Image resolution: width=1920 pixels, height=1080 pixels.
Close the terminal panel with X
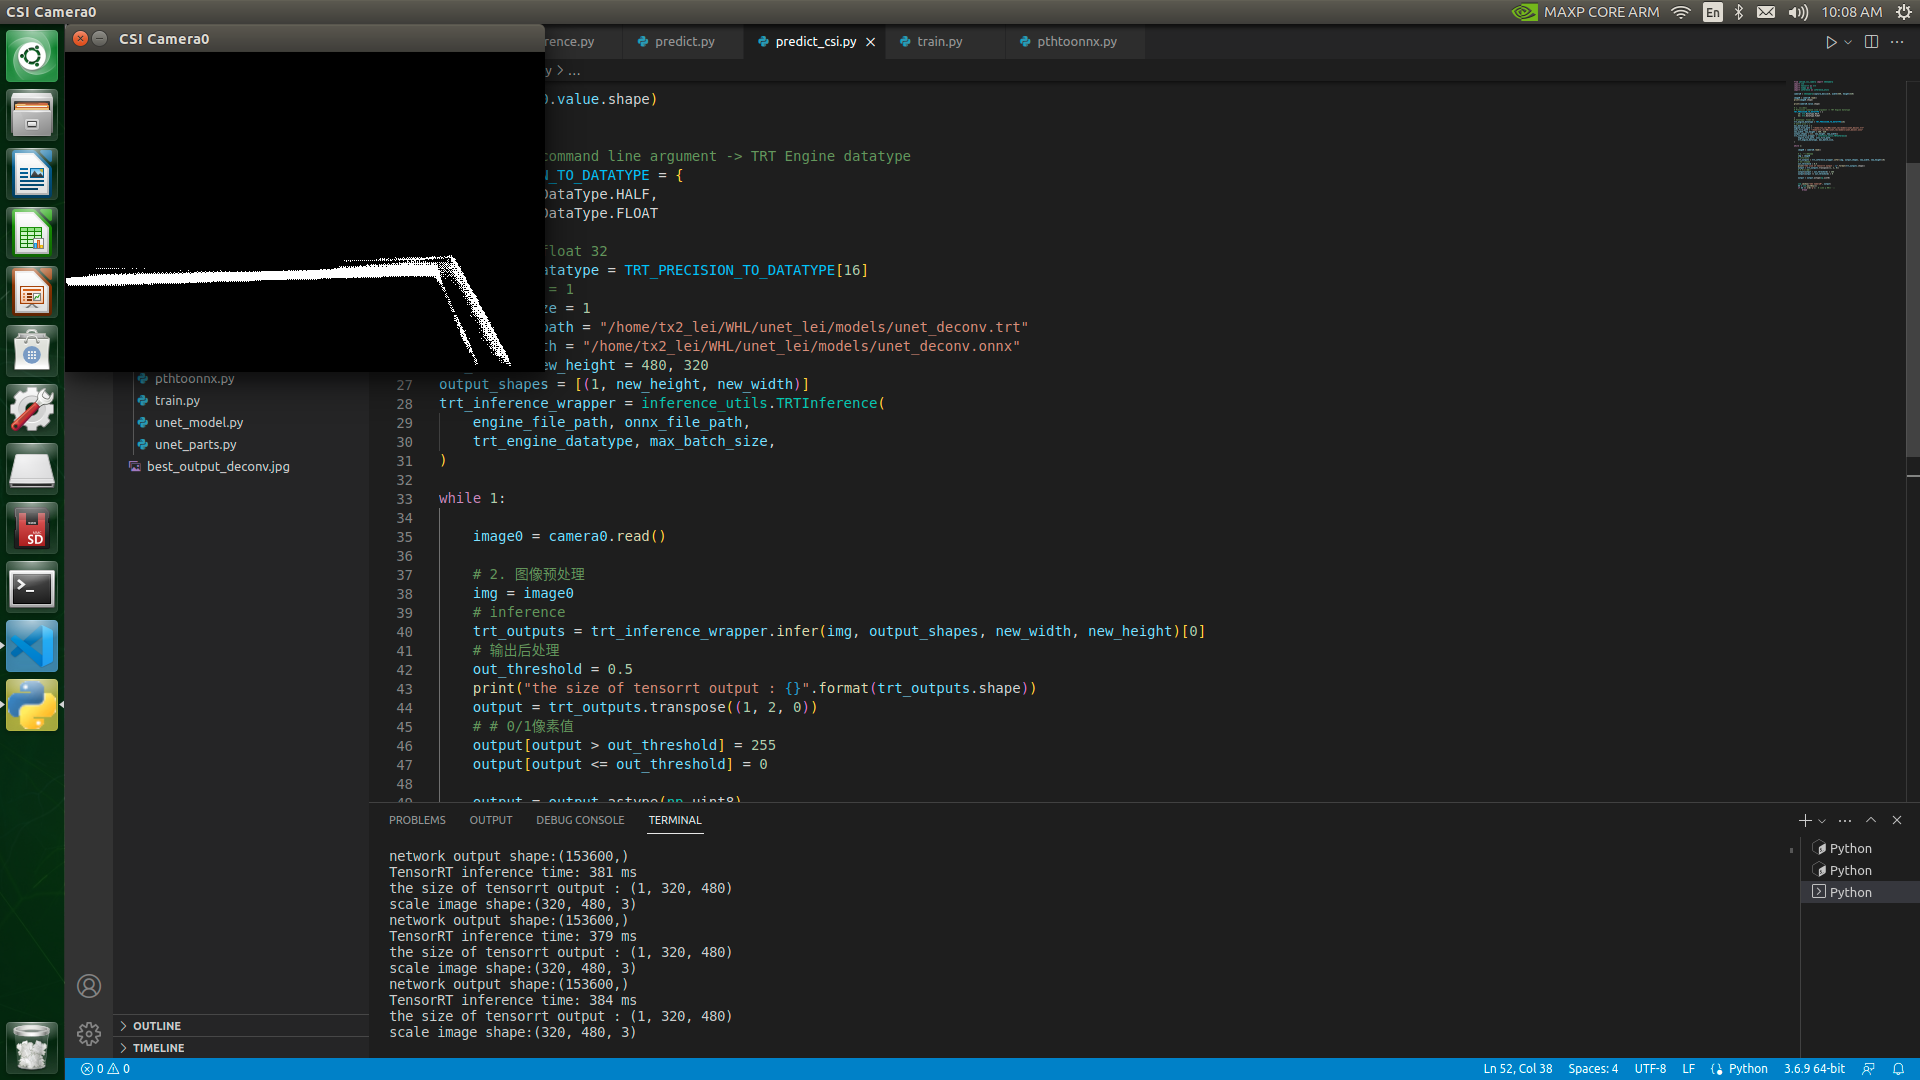[1897, 820]
